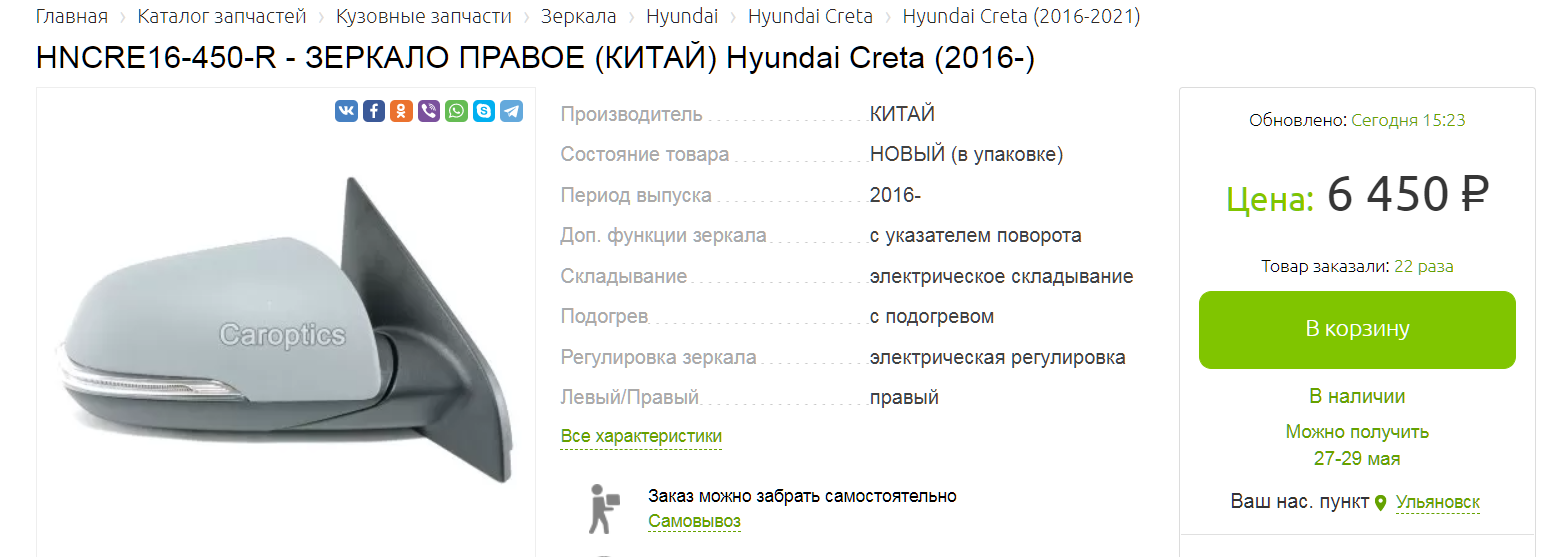Screen dimensions: 1568x557
Task: Open Hyundai breadcrumb link
Action: 682,16
